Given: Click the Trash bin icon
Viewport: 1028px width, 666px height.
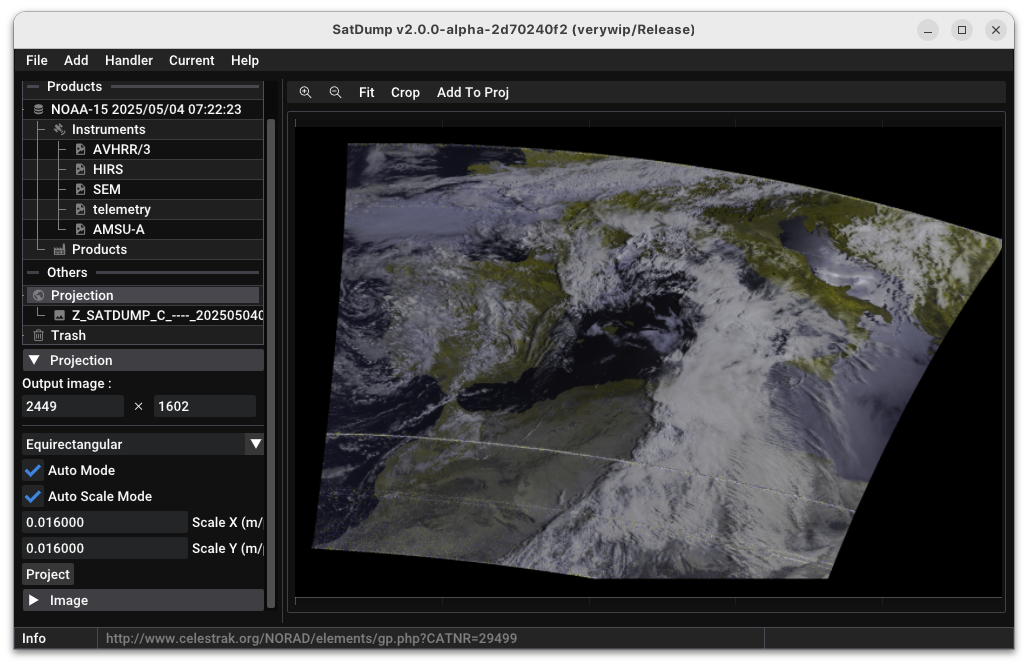Looking at the screenshot, I should pos(38,336).
